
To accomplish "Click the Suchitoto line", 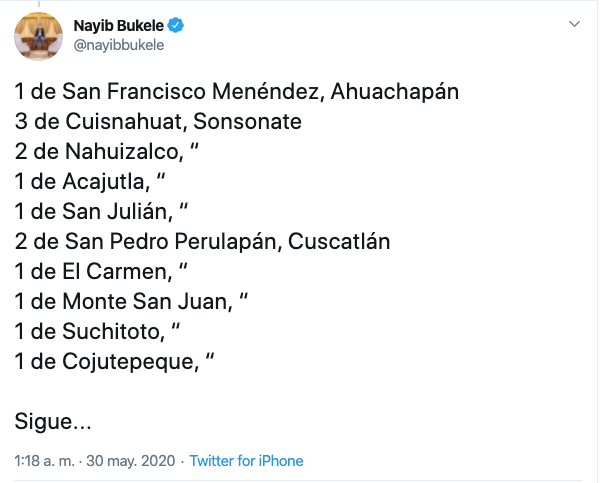I will (x=96, y=332).
